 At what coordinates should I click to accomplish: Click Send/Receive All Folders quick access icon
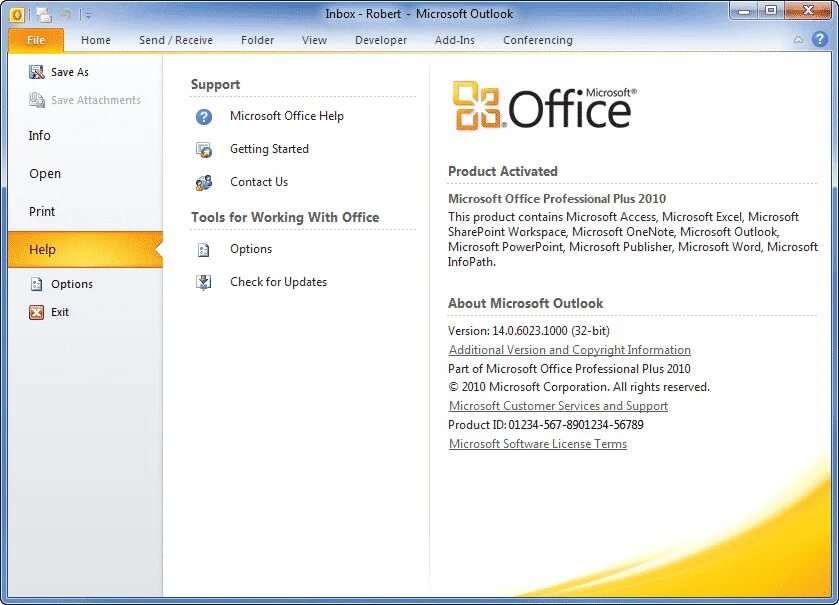[44, 15]
